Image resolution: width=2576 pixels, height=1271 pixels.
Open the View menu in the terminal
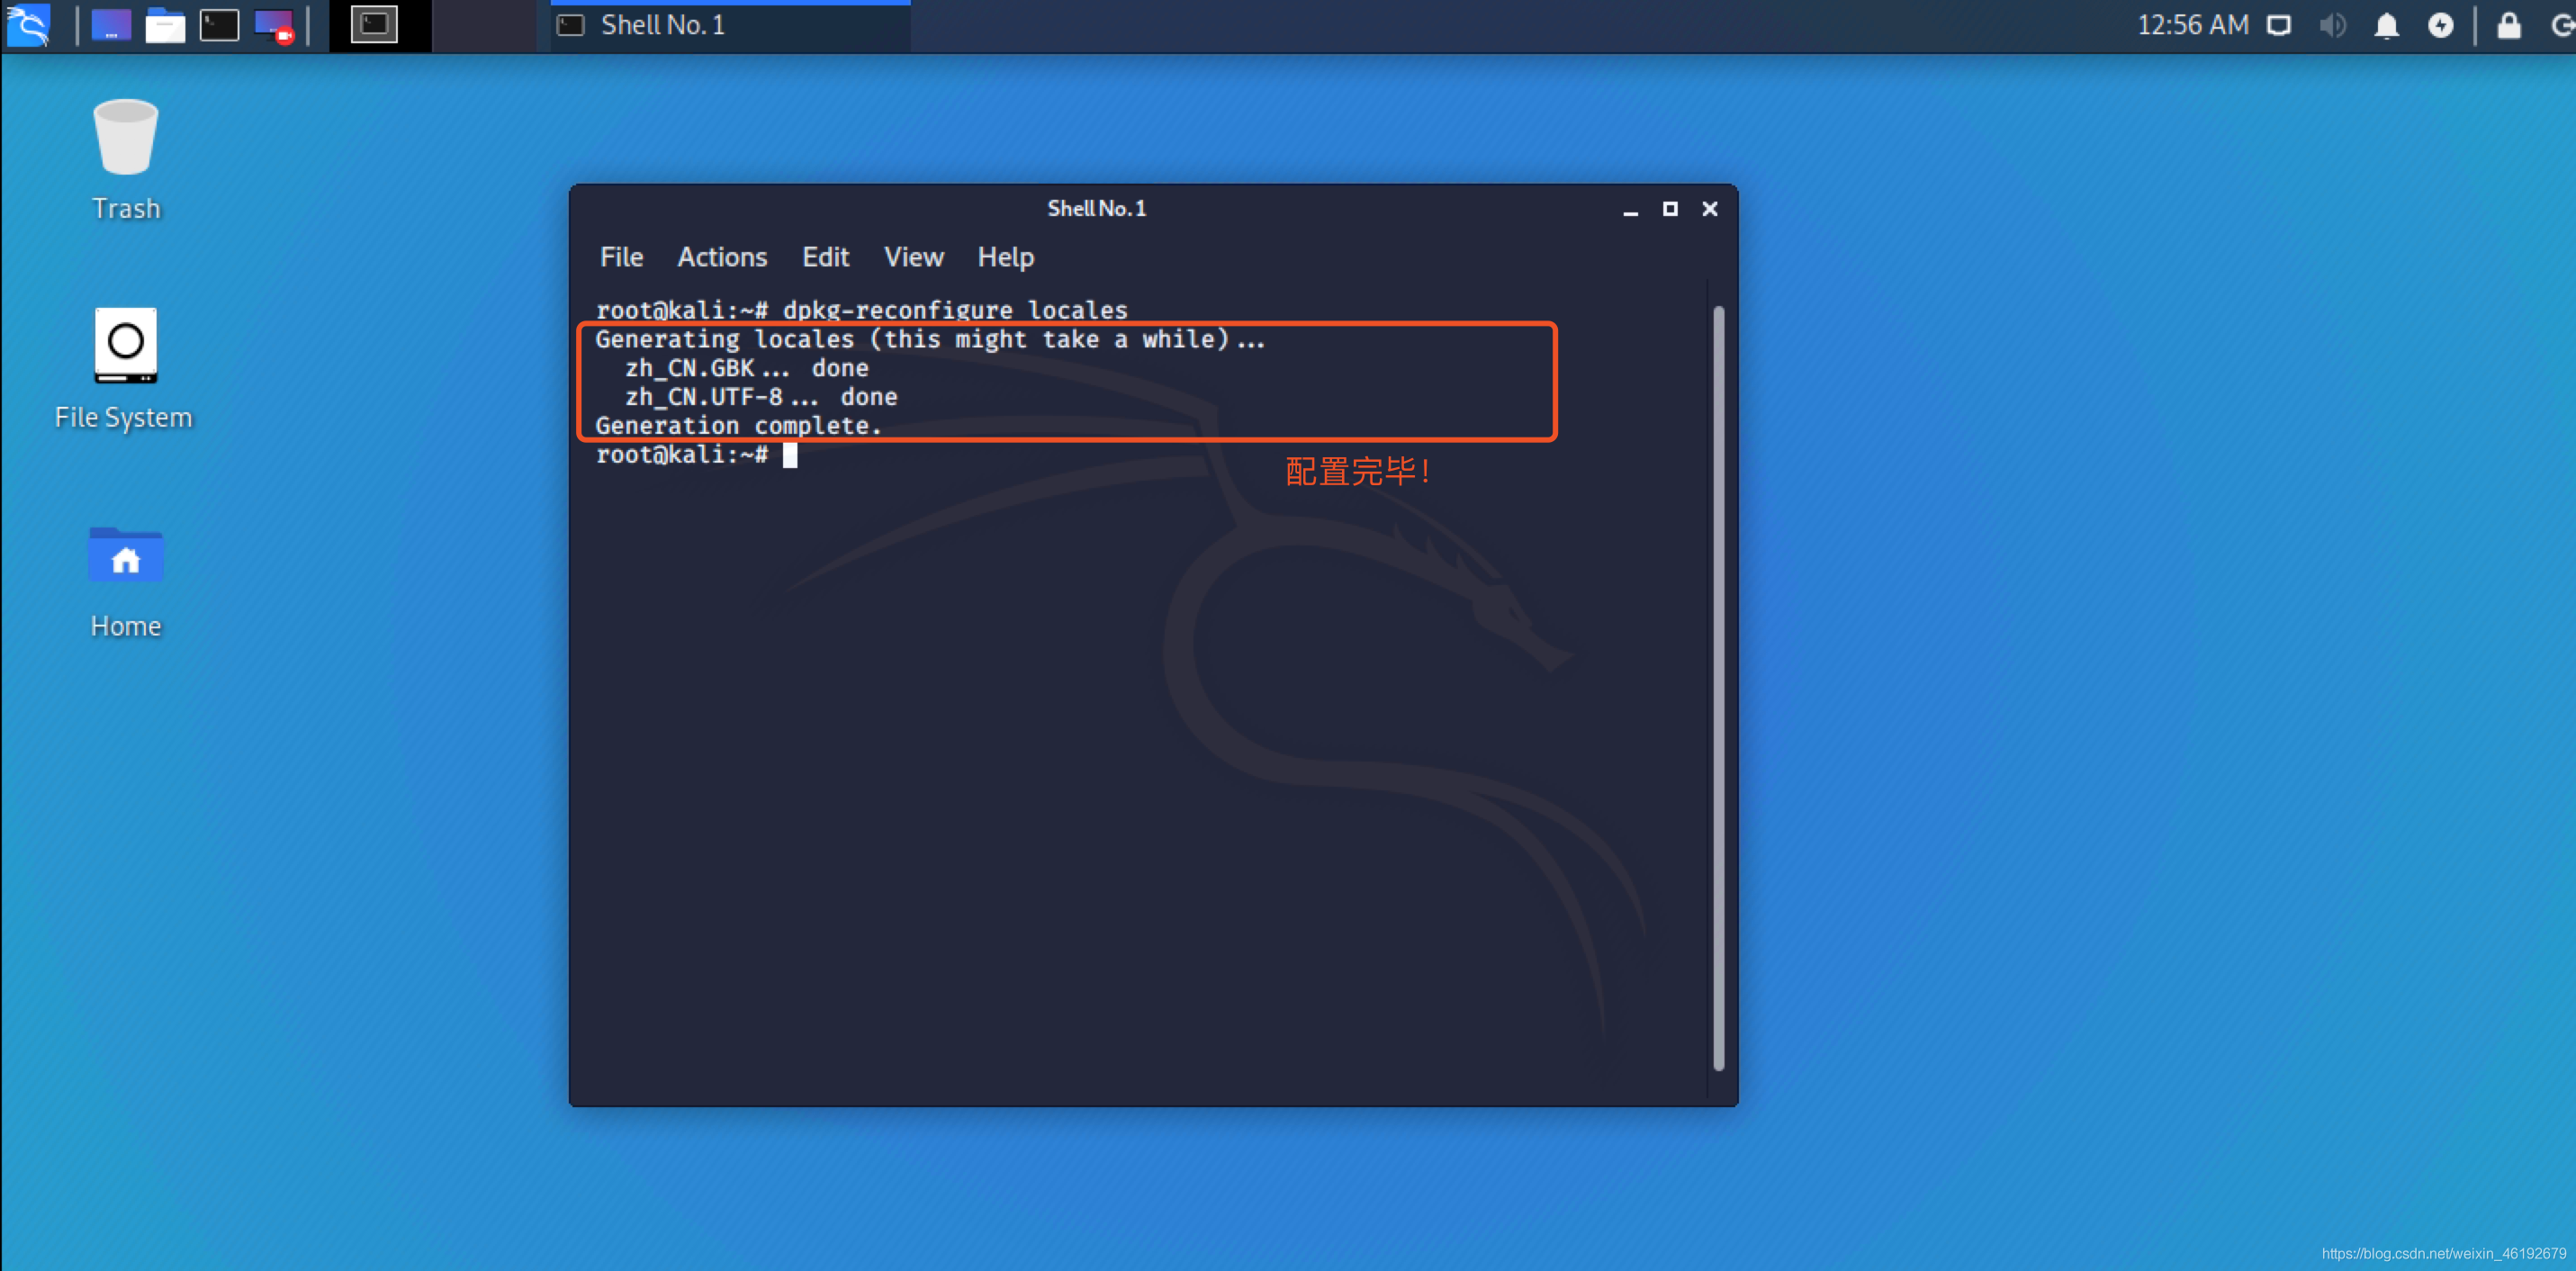pos(913,257)
